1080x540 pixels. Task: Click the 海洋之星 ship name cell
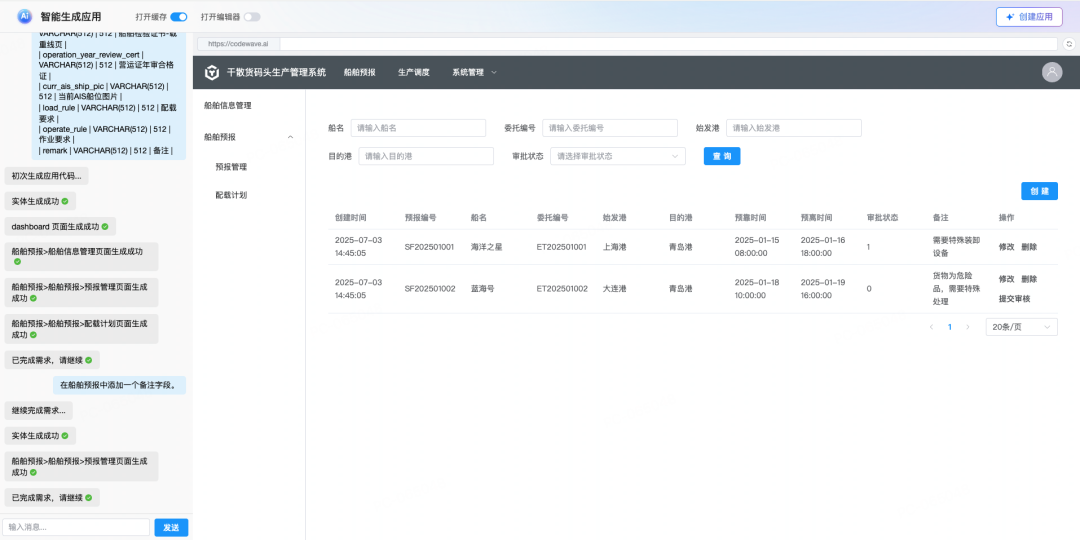tap(486, 247)
